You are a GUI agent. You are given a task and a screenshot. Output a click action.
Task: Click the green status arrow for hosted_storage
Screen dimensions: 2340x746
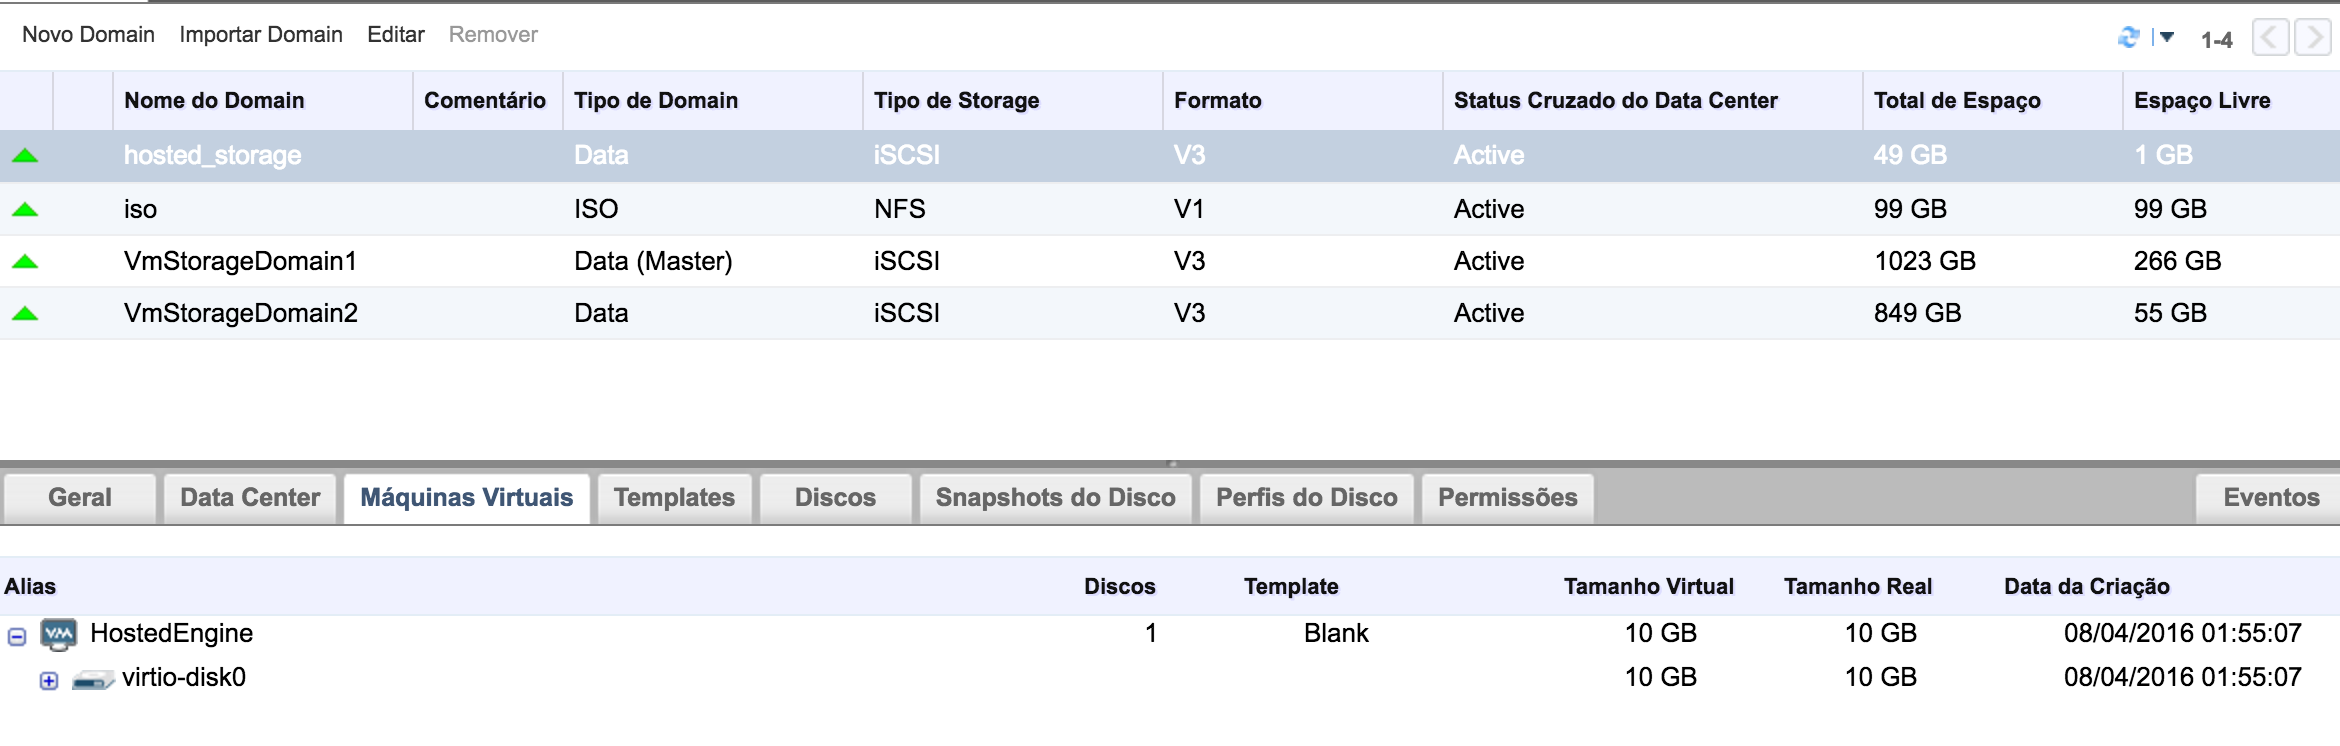click(25, 156)
